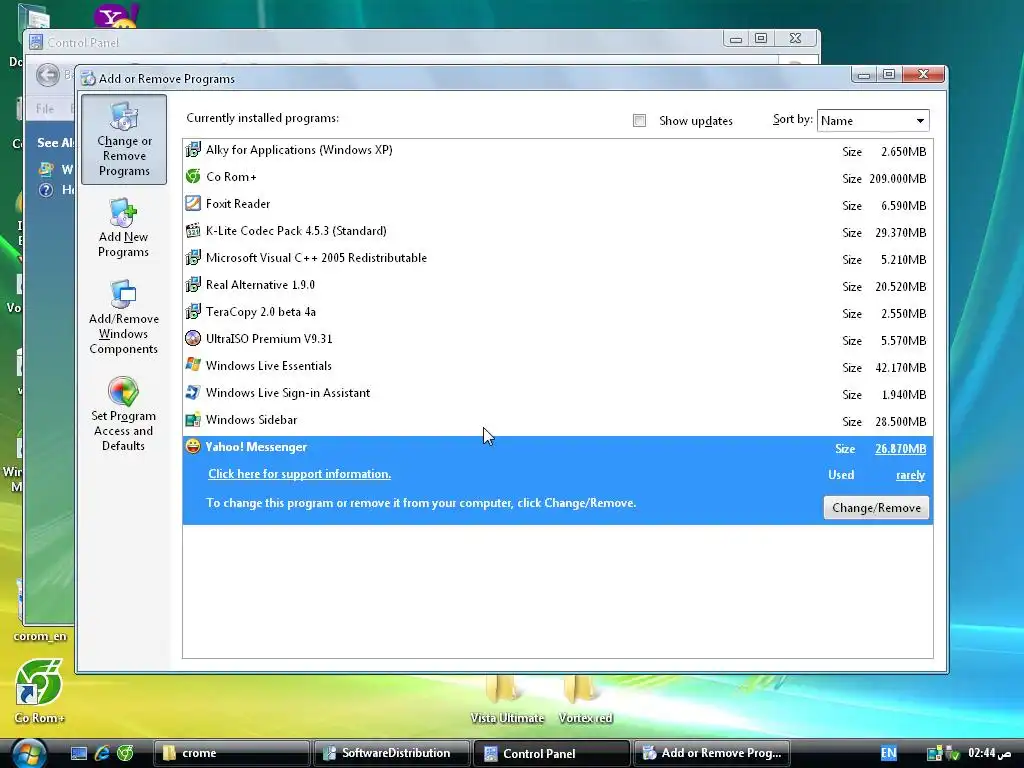1024x768 pixels.
Task: Click Alky for Applications program icon
Action: click(x=193, y=150)
